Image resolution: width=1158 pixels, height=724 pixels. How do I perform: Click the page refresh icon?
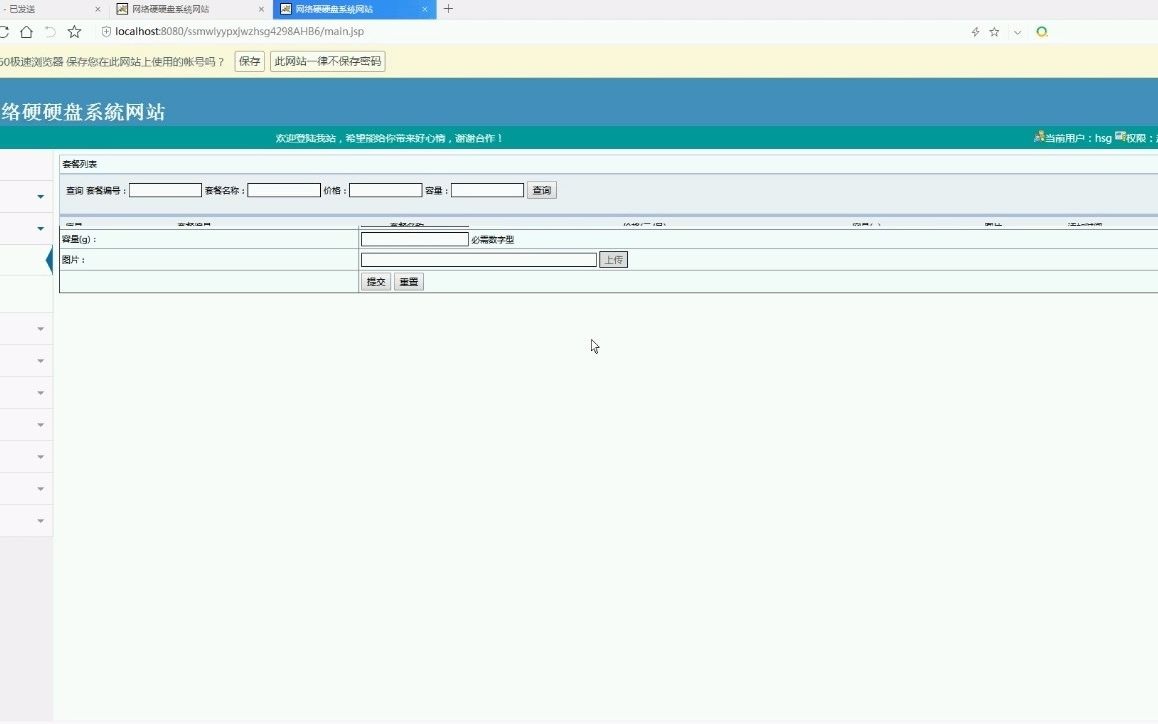[4, 31]
